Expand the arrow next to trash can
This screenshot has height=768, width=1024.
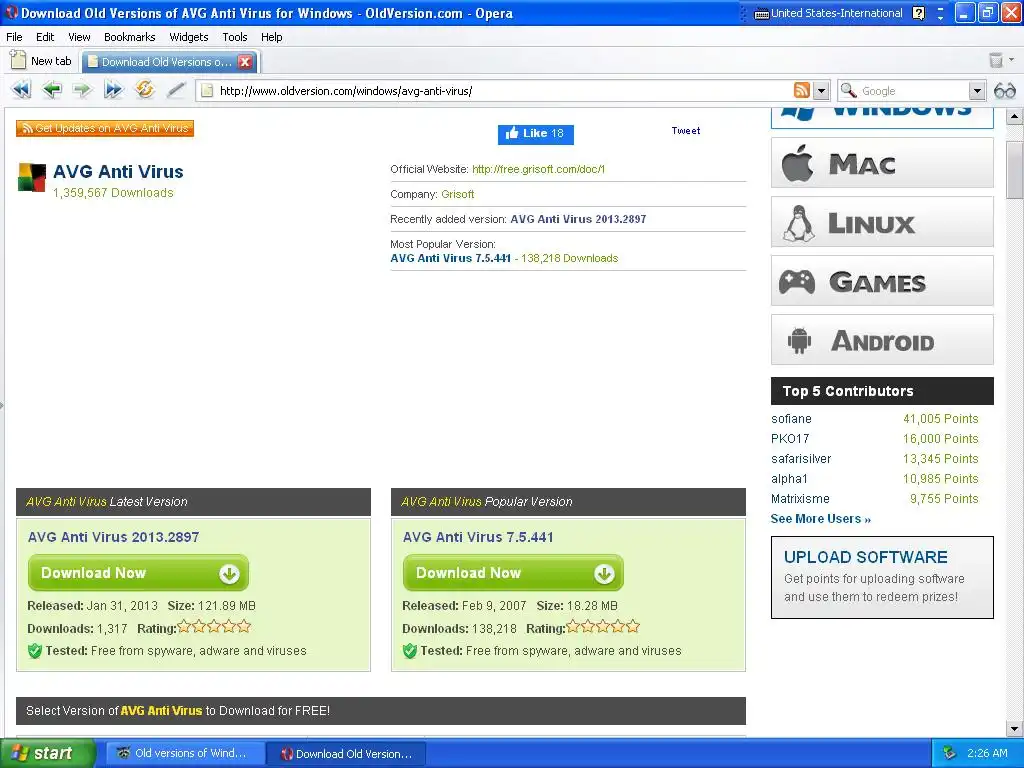coord(1012,60)
